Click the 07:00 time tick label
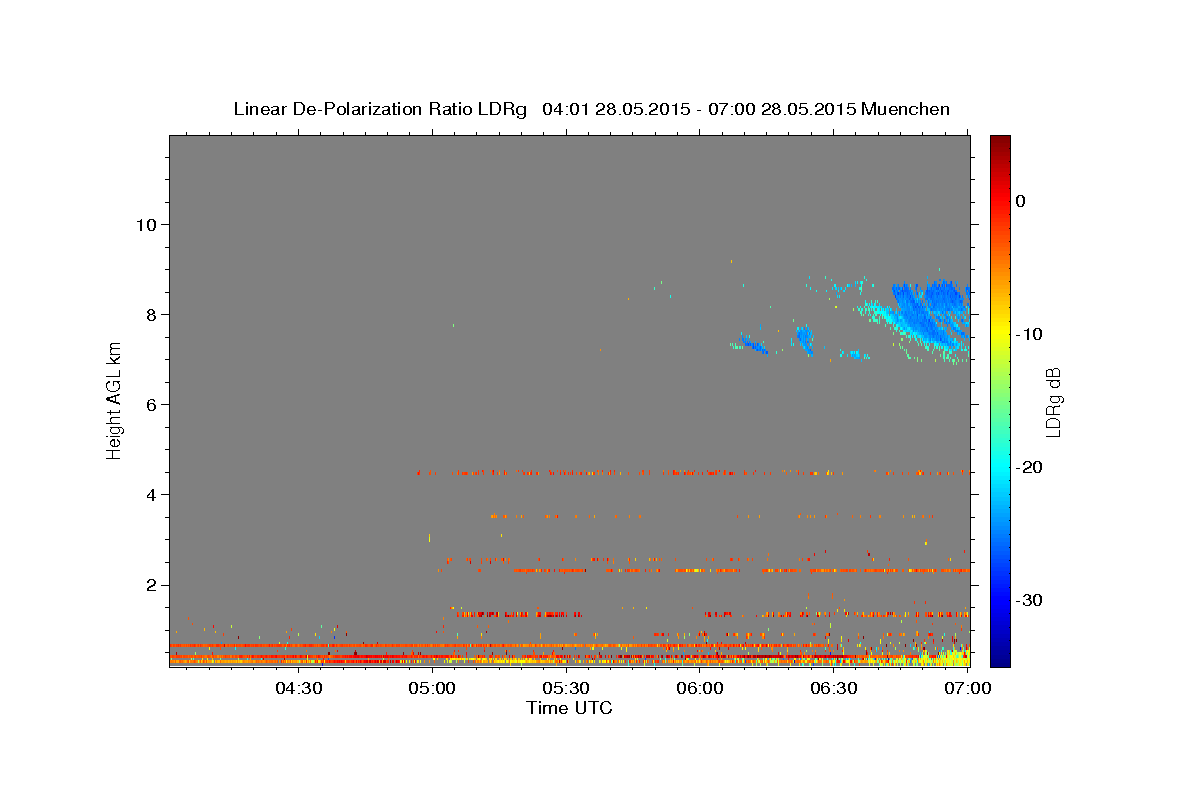Viewport: 1200px width, 800px height. [x=968, y=688]
